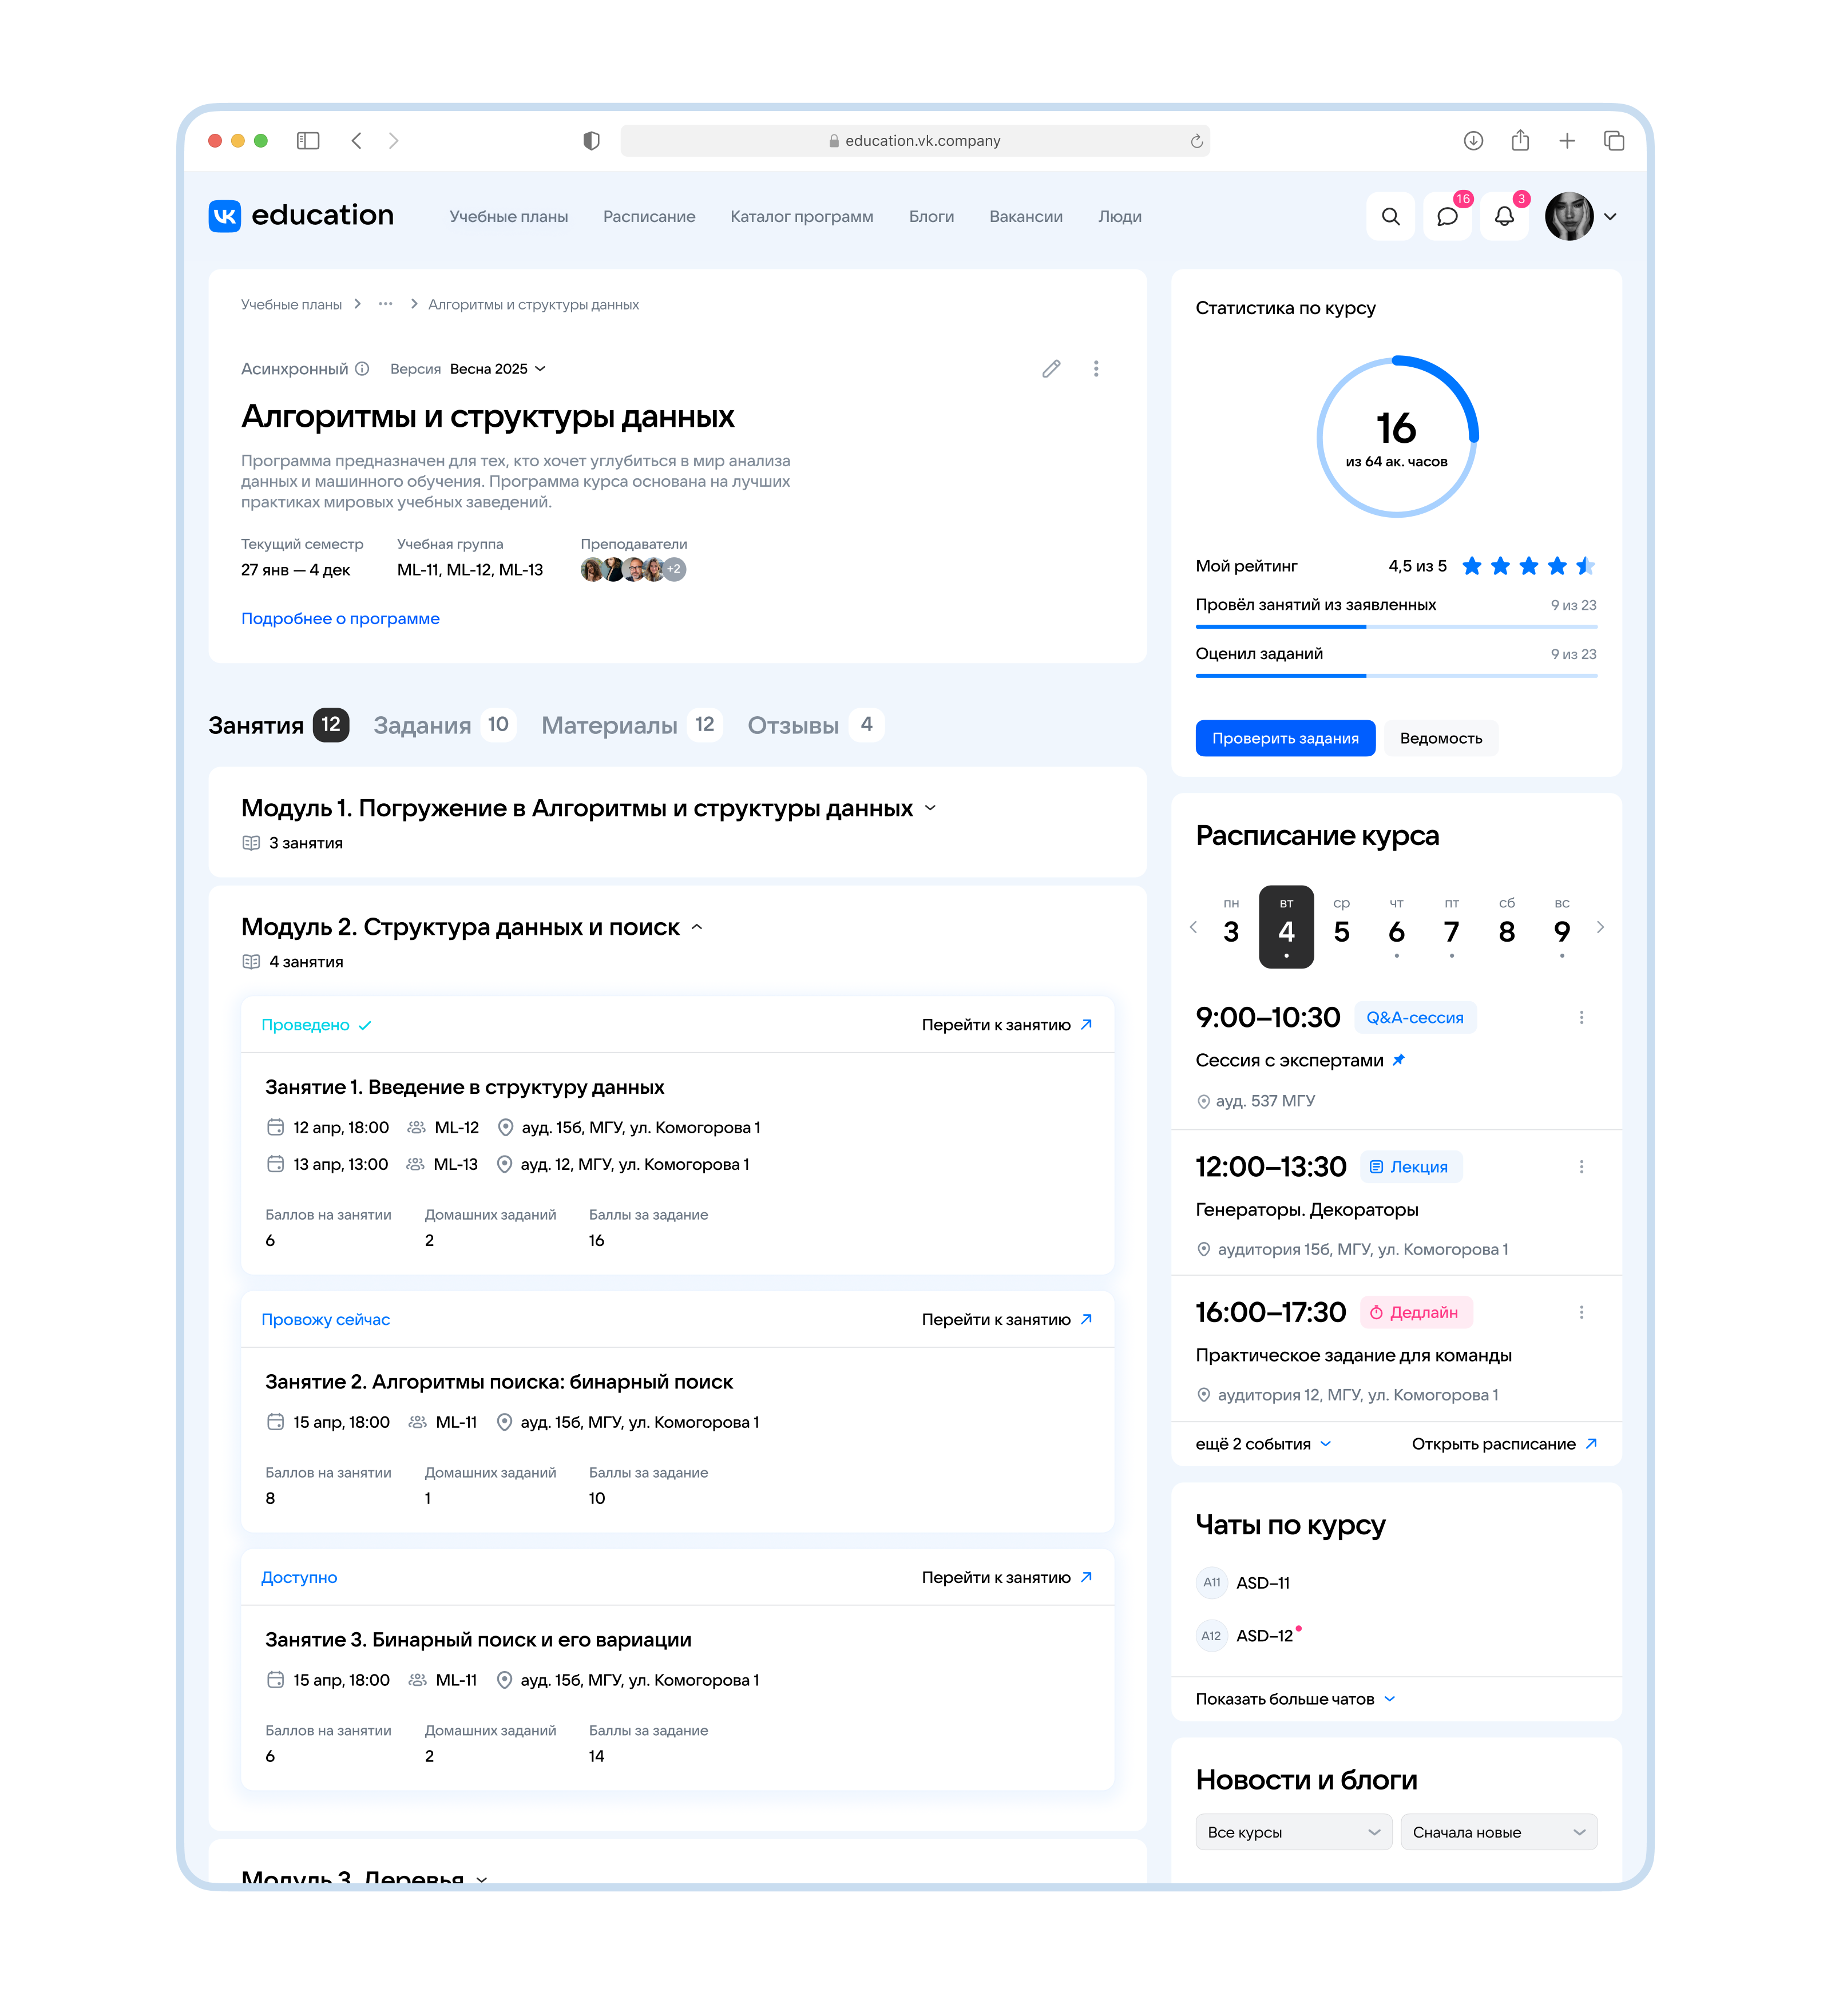Viewport: 1831px width, 2016px height.
Task: Select Wednesday 5 in course schedule
Action: point(1341,926)
